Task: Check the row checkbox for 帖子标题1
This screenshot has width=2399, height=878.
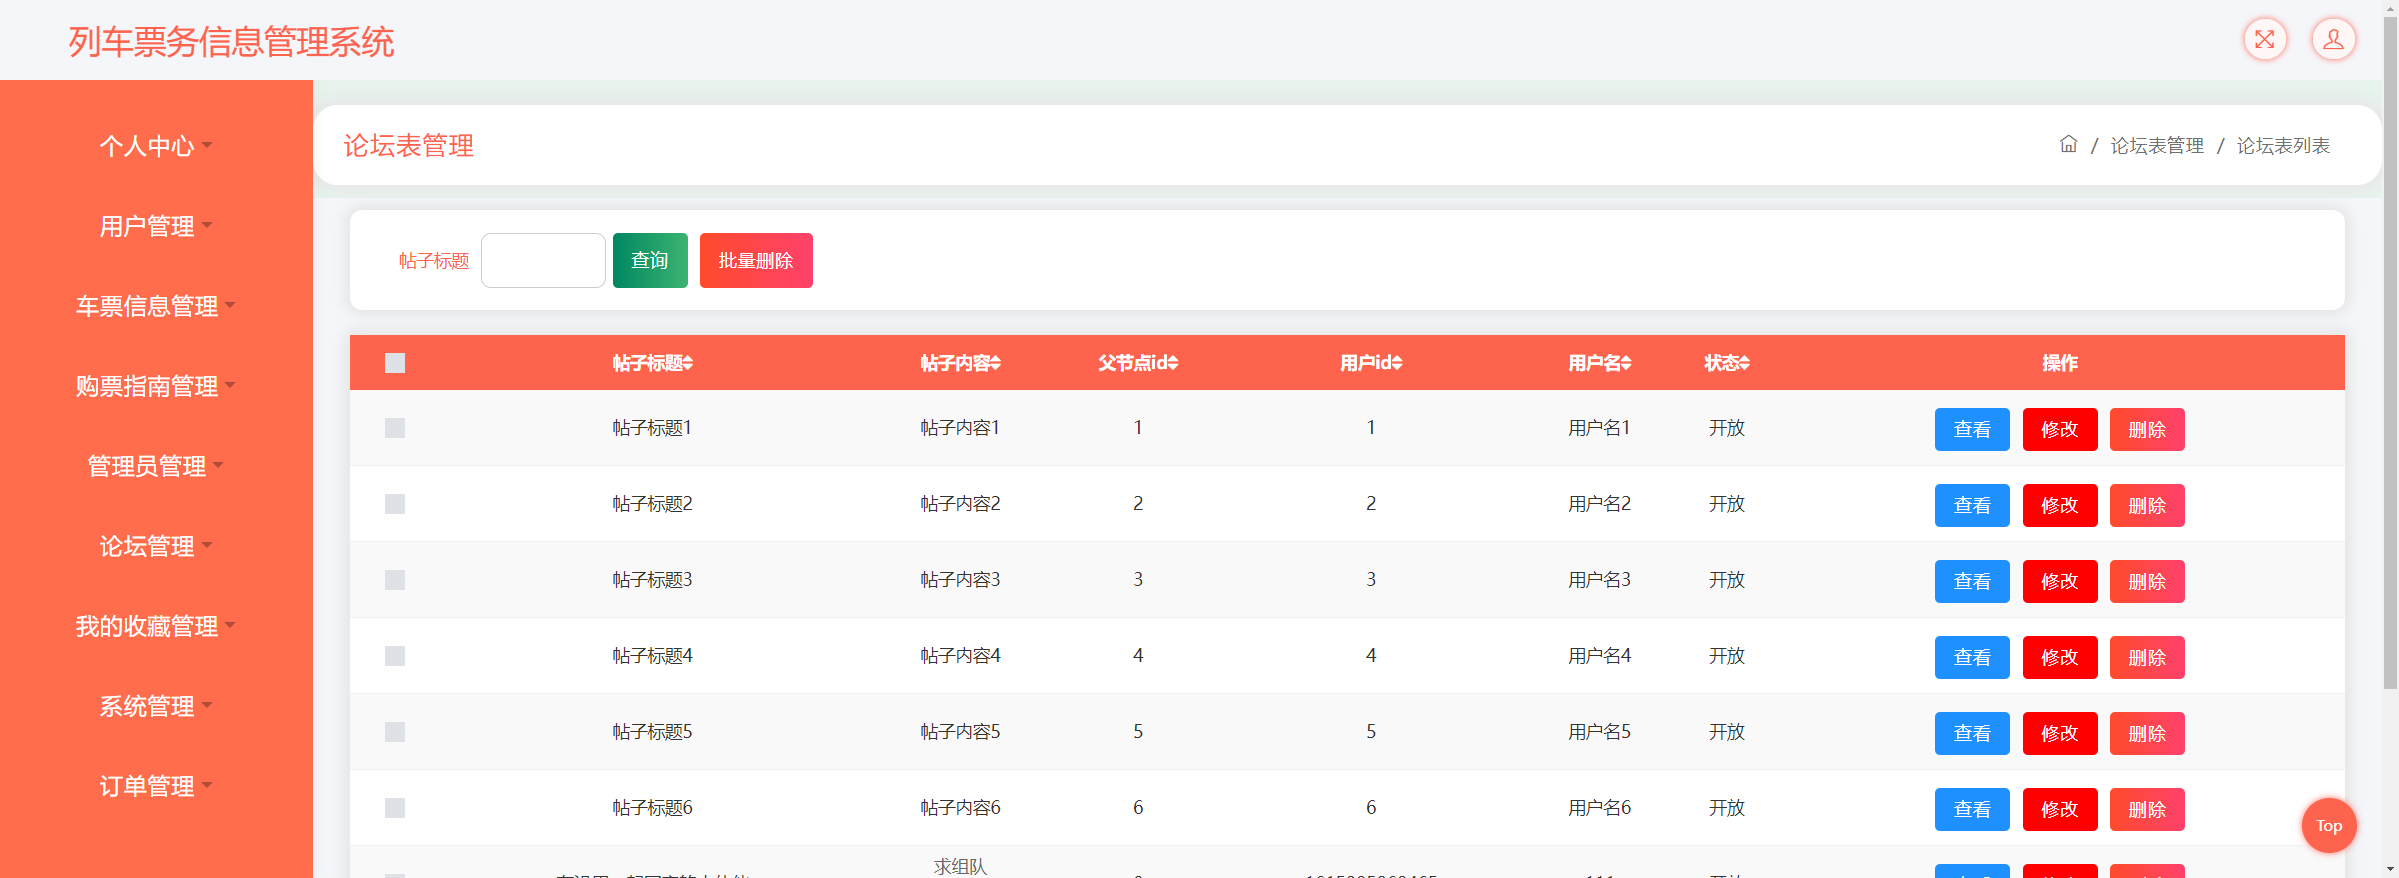Action: 395,428
